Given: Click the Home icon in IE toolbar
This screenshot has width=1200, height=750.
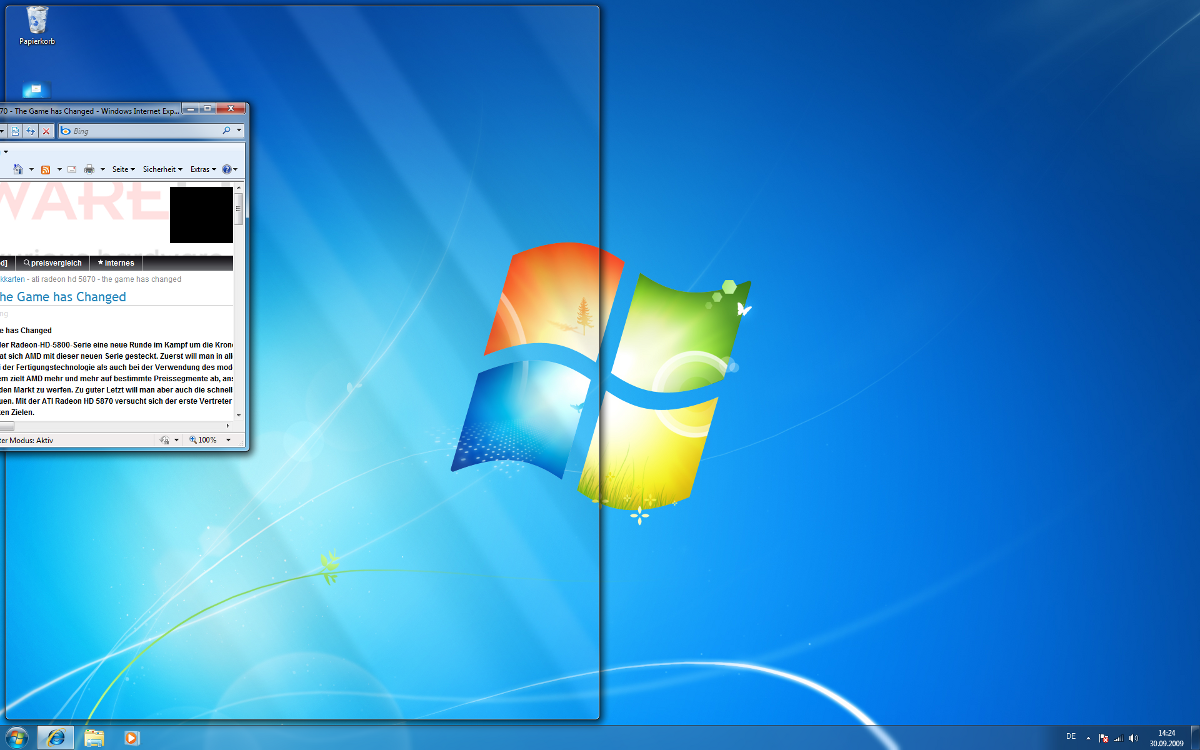Looking at the screenshot, I should click(18, 169).
